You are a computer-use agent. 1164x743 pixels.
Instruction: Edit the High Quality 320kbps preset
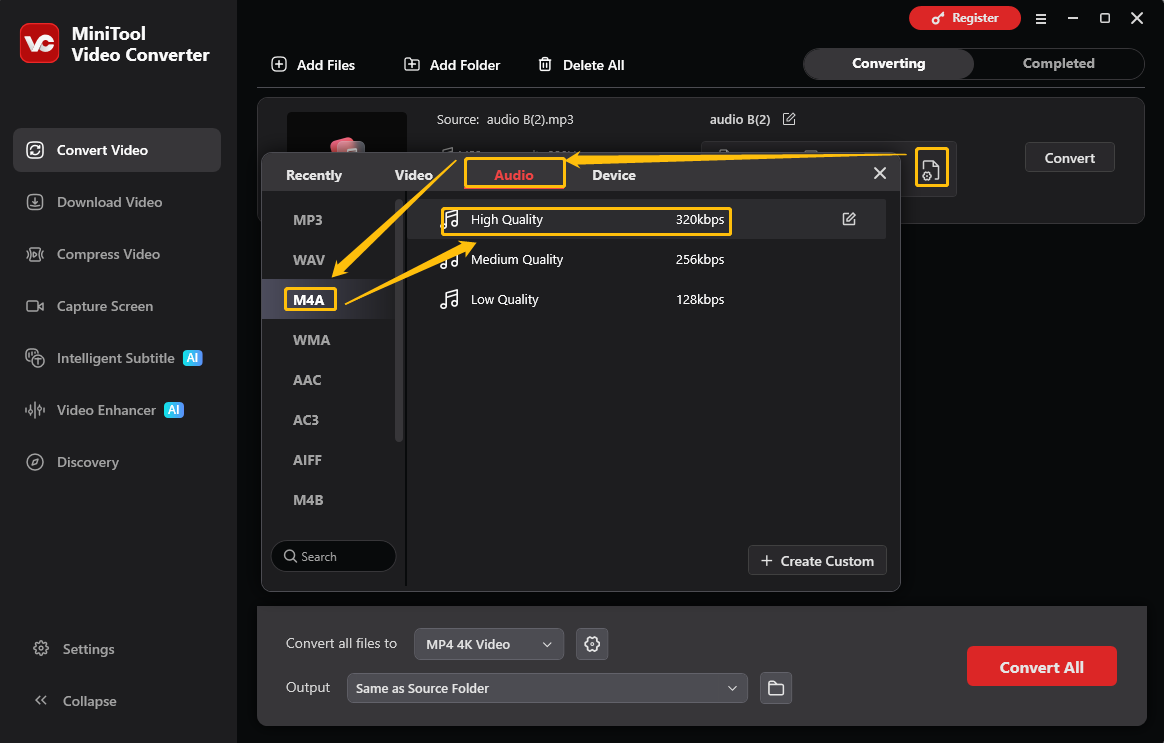(x=849, y=219)
